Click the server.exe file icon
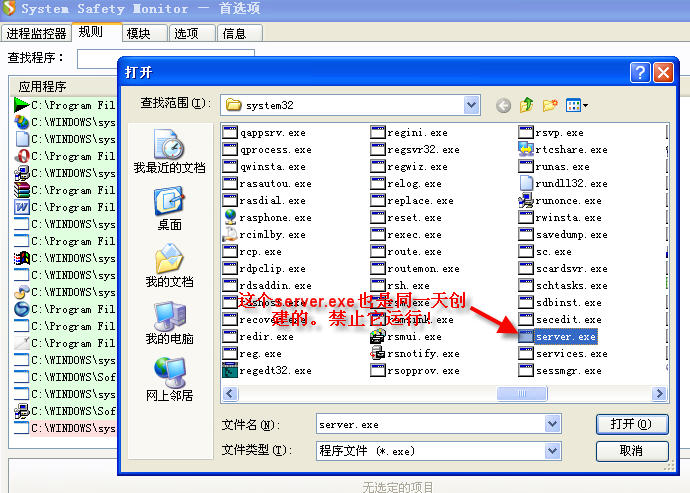 [x=526, y=337]
